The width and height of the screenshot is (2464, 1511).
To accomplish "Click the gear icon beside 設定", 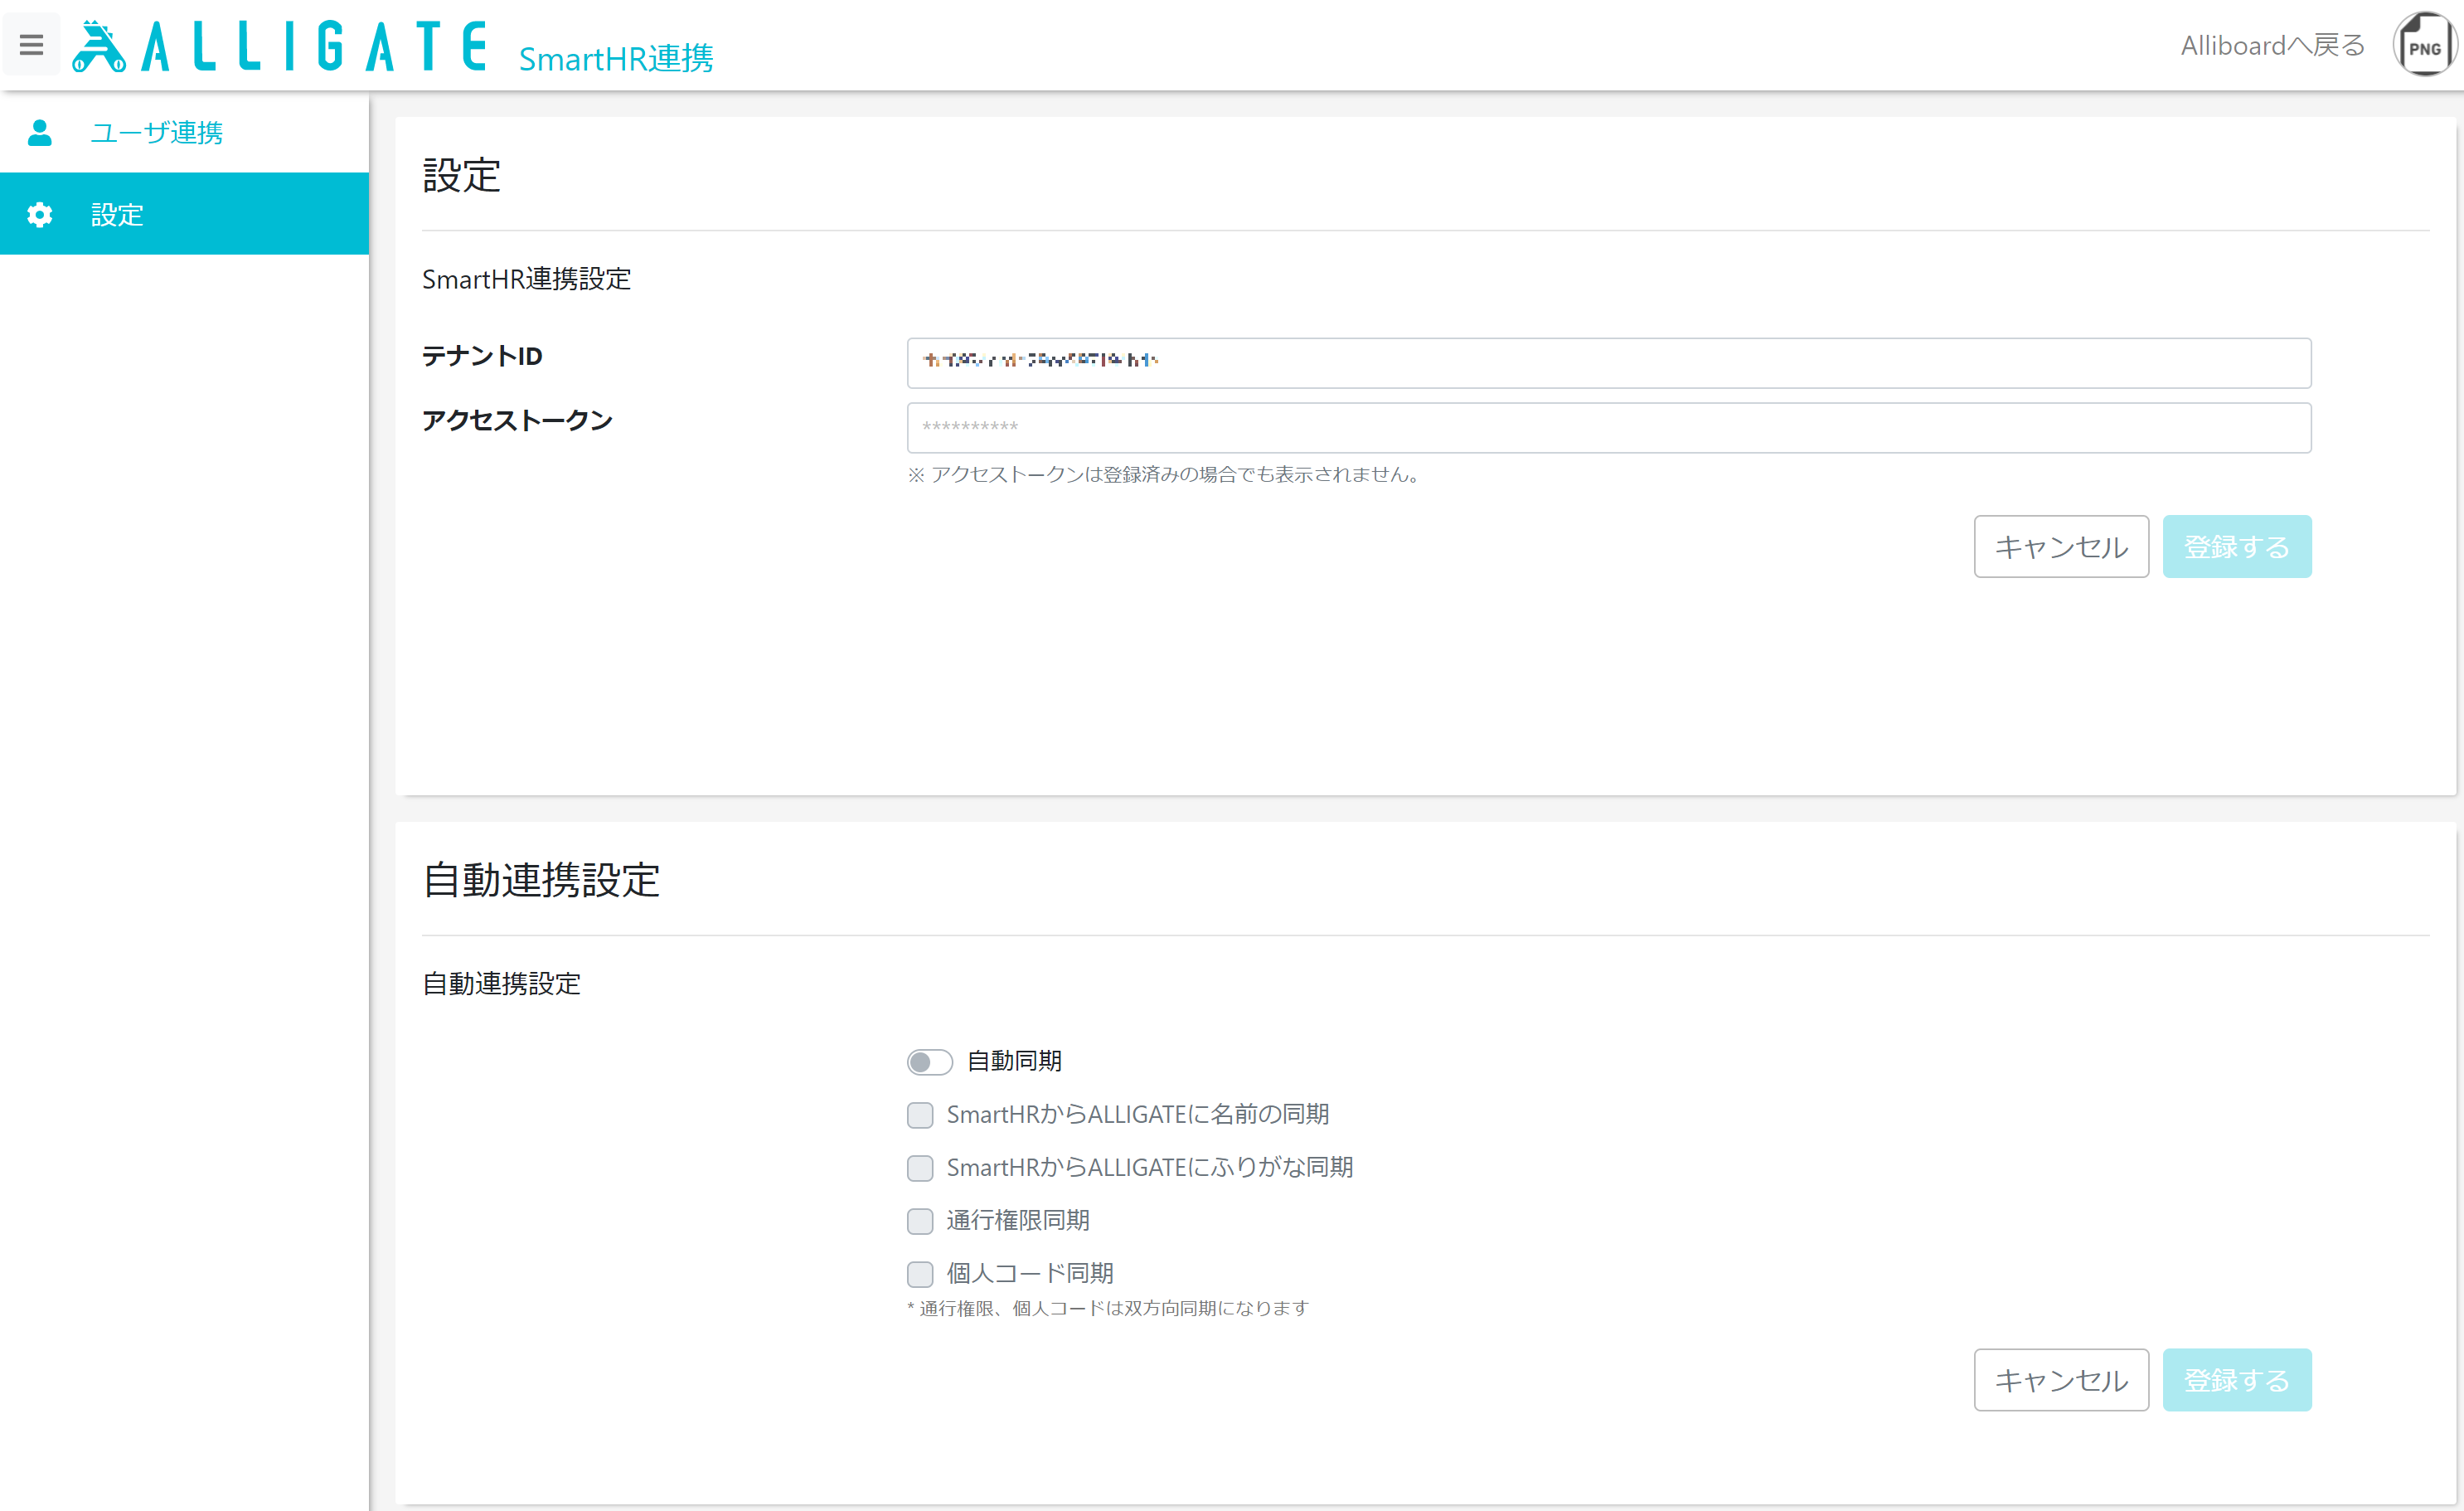I will pyautogui.click(x=40, y=214).
